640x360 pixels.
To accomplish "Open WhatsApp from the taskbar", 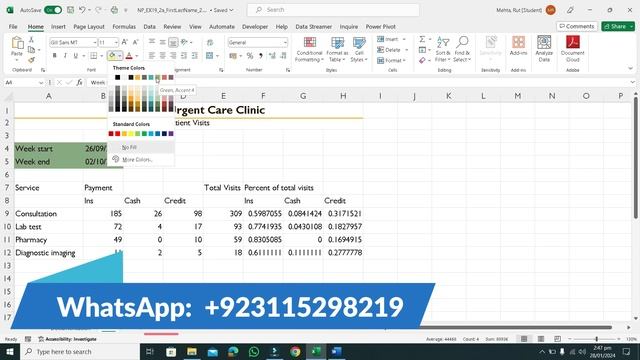I will pos(253,351).
